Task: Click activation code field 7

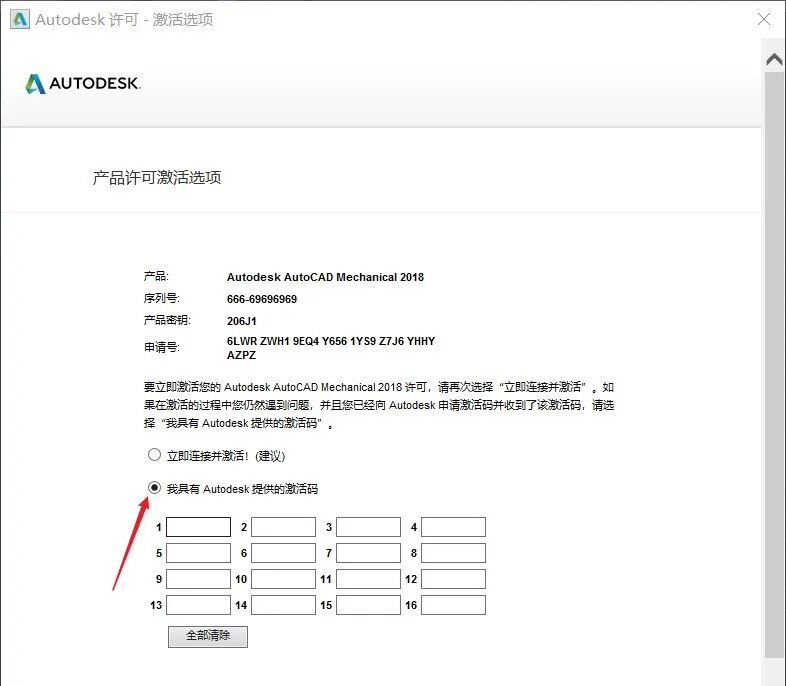Action: (368, 553)
